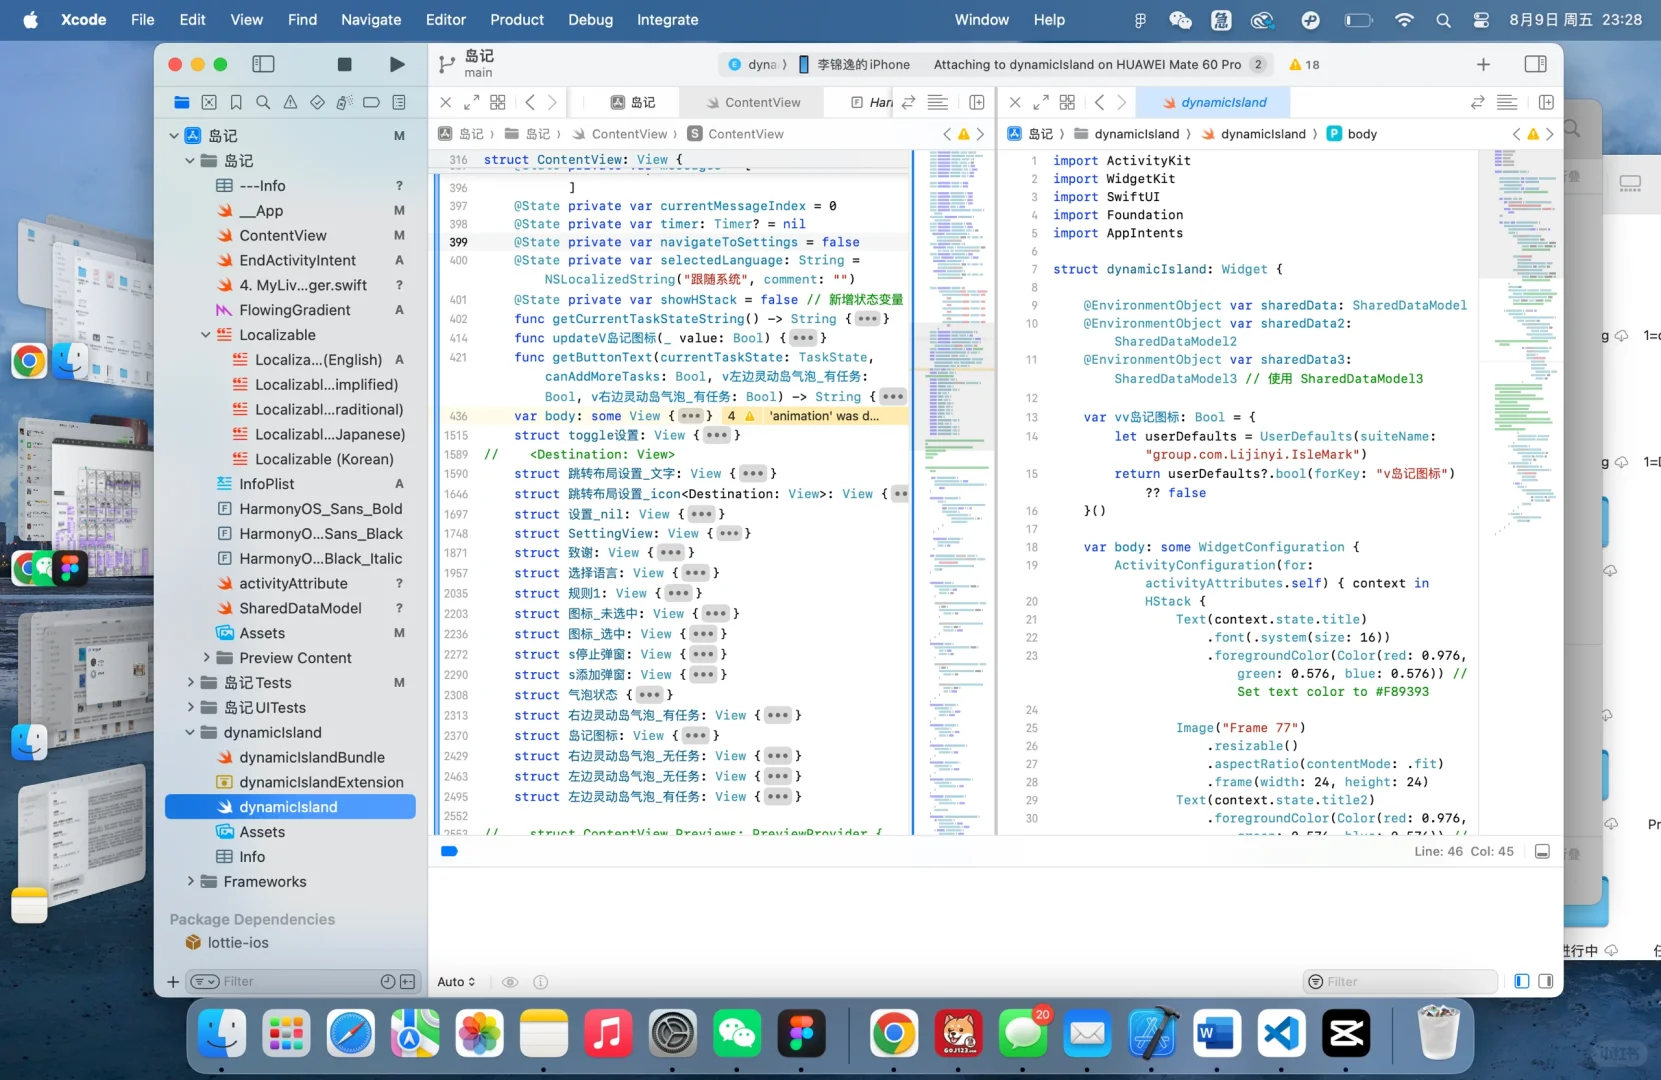Expand the Preview Content folder
The height and width of the screenshot is (1080, 1661).
click(x=206, y=657)
